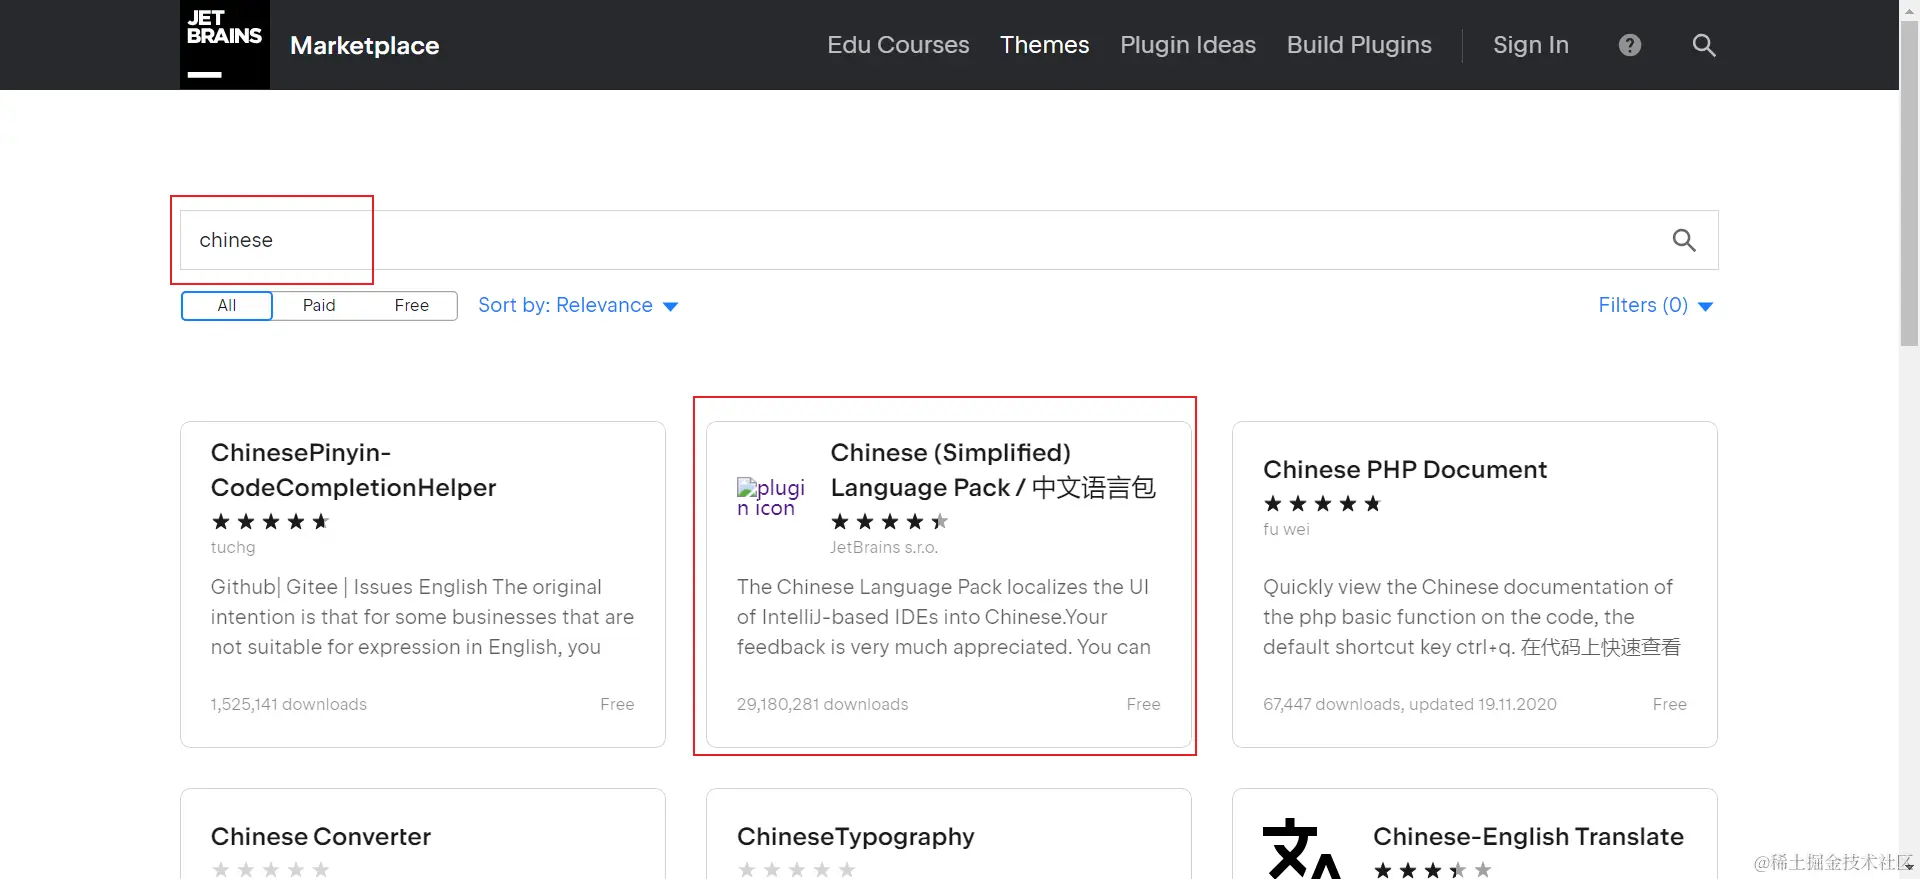Navigate to Build Plugins

[1359, 45]
